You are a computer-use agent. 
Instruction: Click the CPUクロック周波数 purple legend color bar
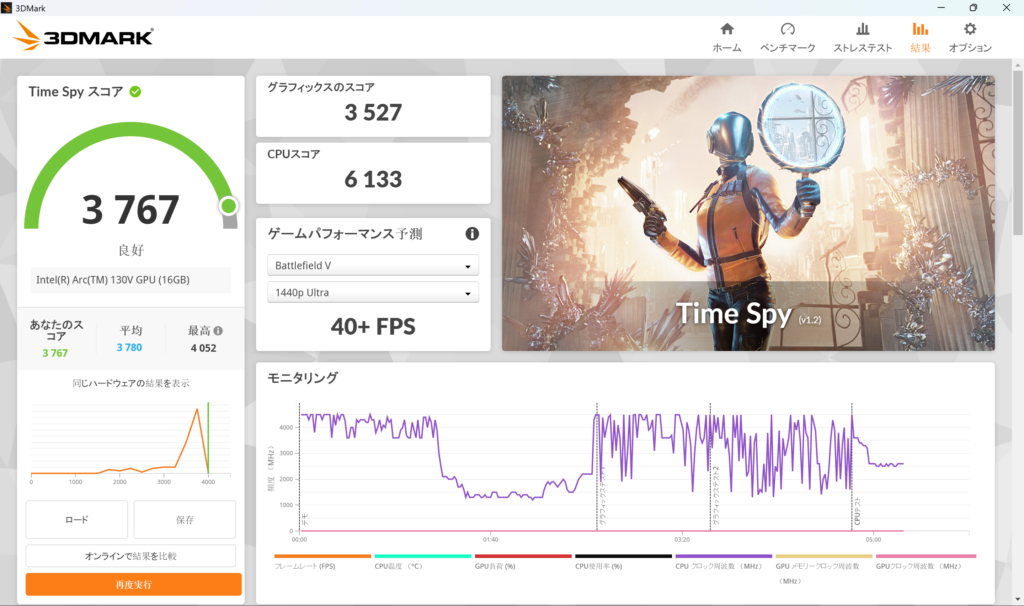click(722, 556)
